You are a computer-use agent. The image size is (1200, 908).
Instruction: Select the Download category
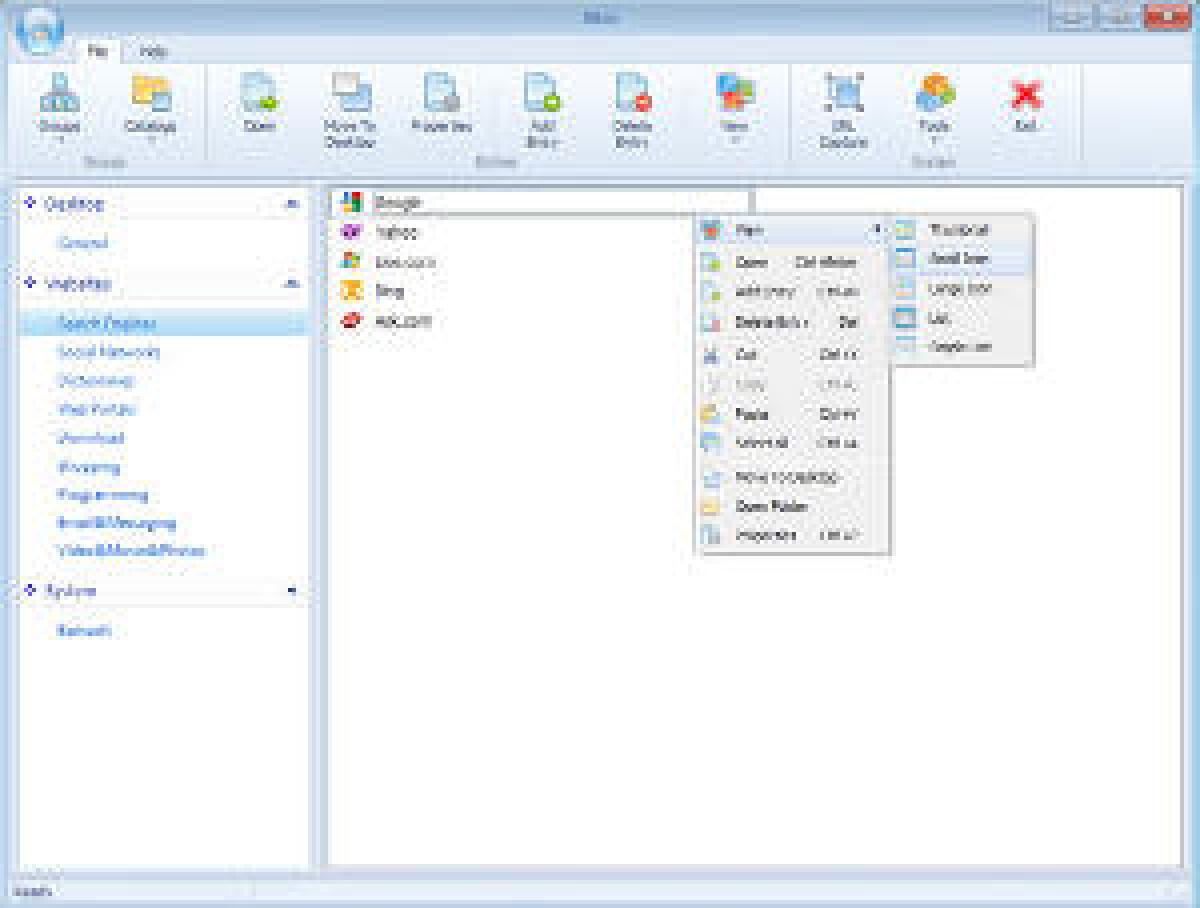[90, 438]
